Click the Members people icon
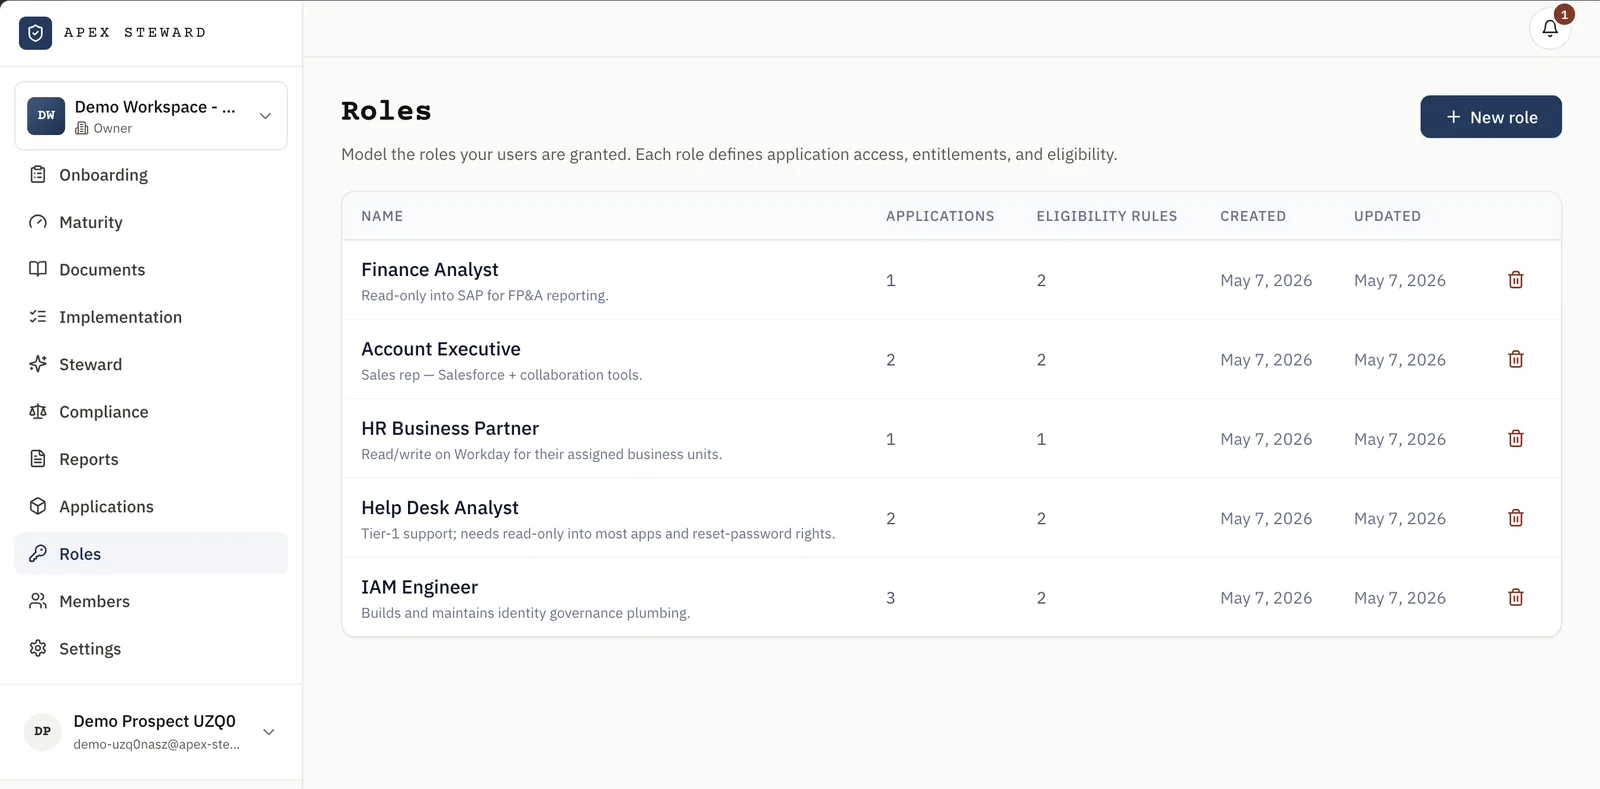Image resolution: width=1600 pixels, height=789 pixels. tap(38, 601)
